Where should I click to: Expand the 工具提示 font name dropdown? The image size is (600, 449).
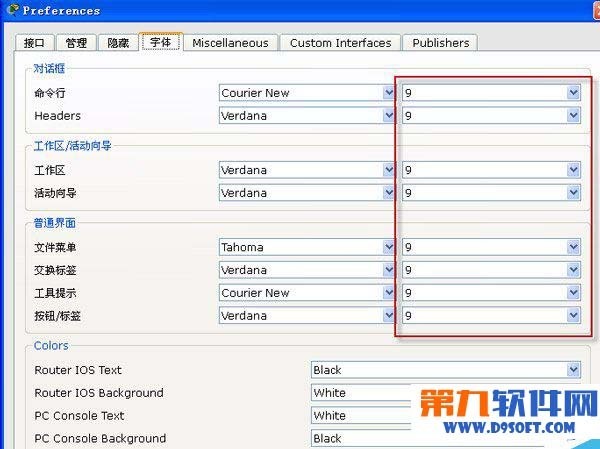pos(388,293)
